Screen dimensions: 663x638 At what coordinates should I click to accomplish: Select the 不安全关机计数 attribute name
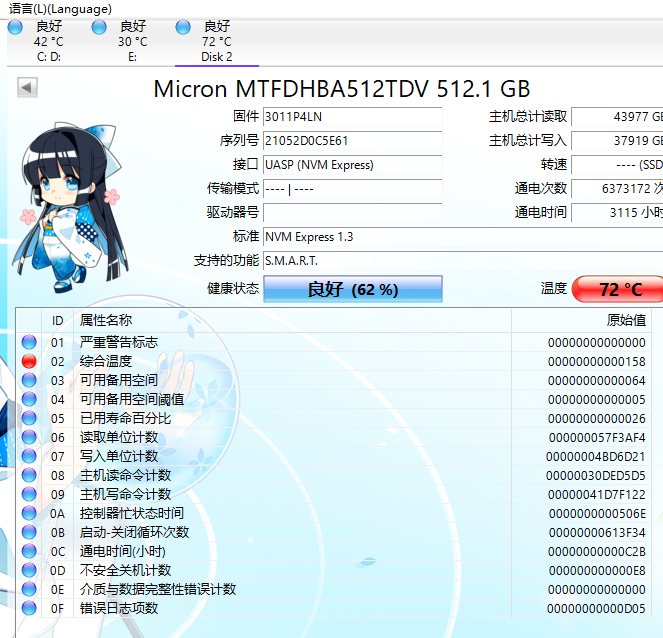[126, 570]
